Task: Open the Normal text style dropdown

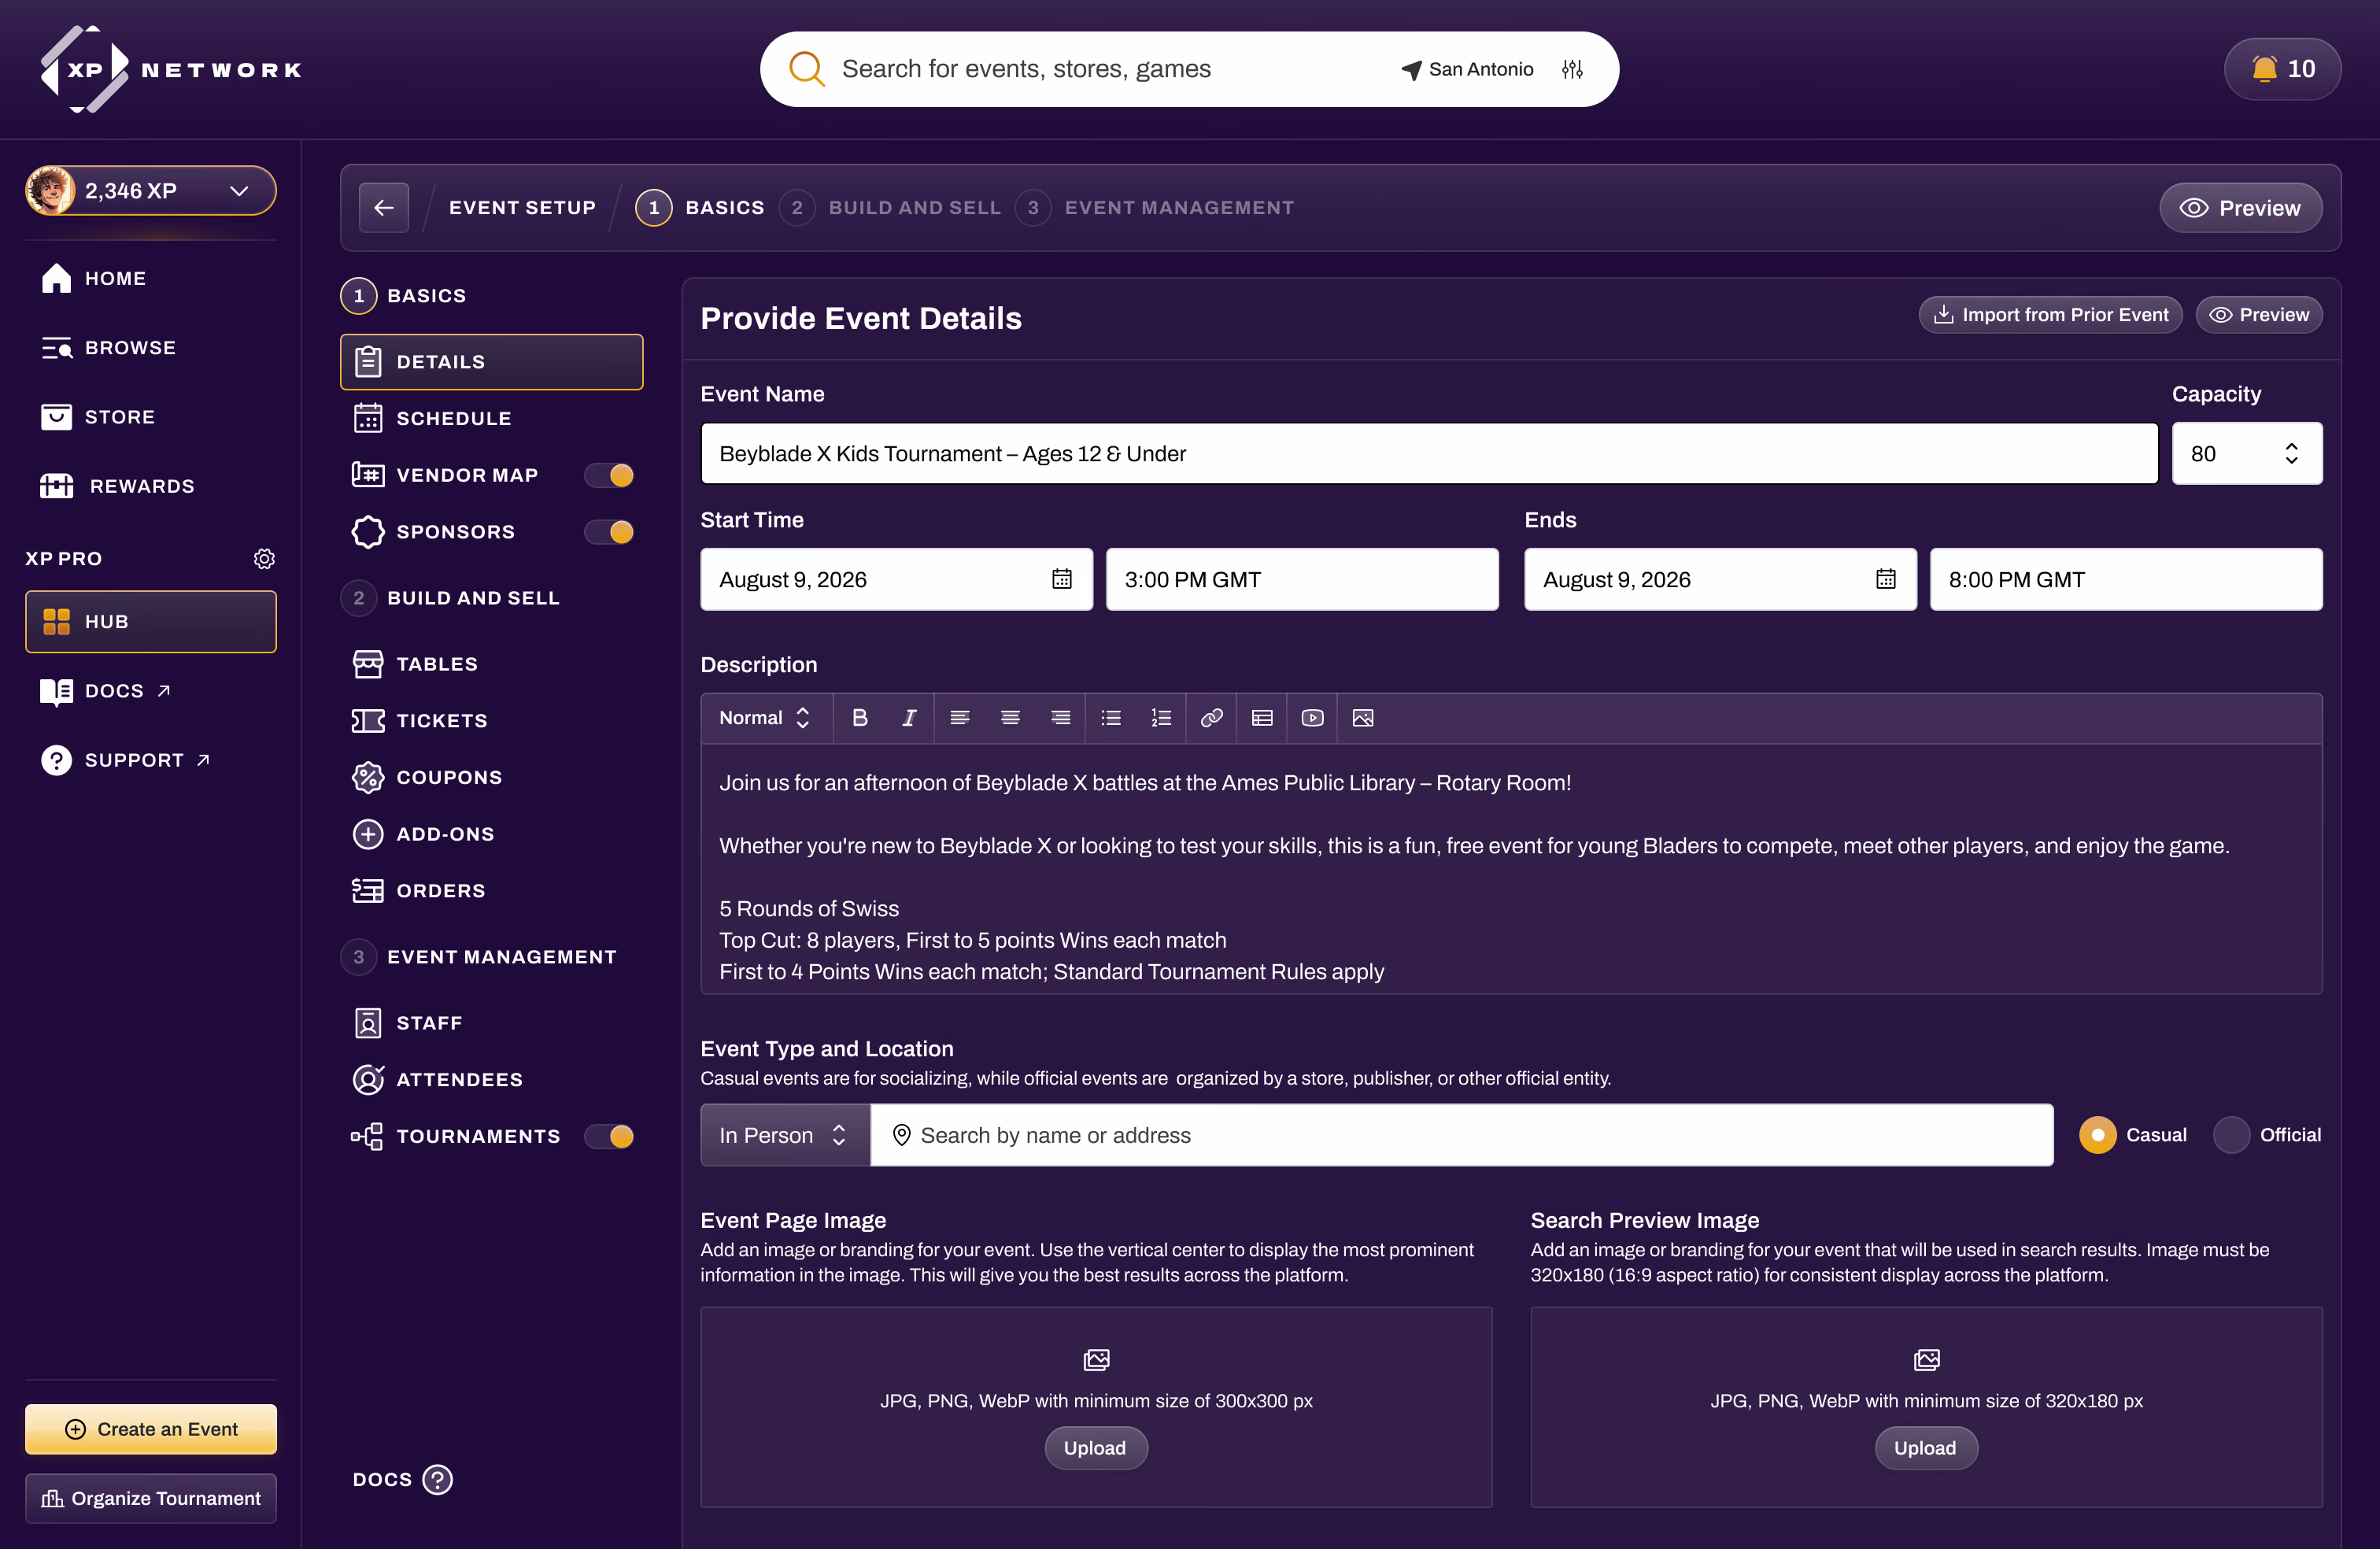Action: (x=765, y=718)
